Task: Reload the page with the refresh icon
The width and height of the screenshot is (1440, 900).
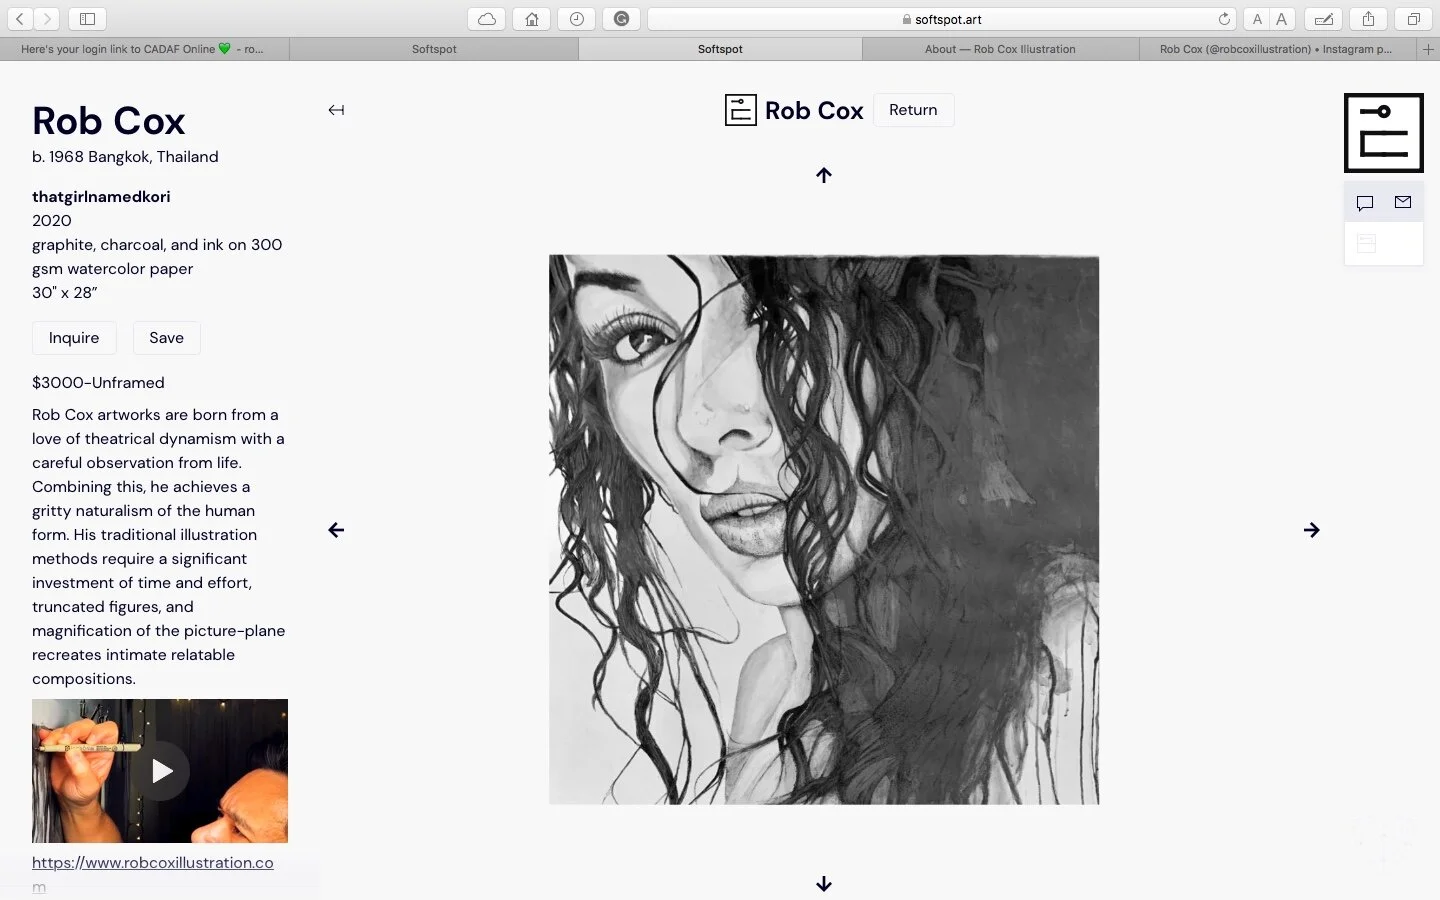Action: [1224, 19]
